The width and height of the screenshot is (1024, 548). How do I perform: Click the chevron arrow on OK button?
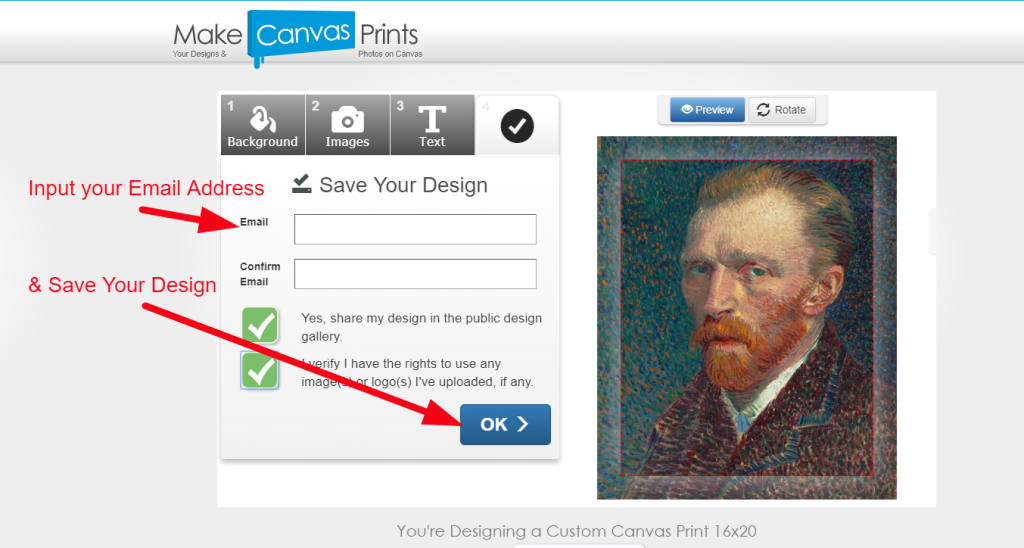[x=522, y=425]
